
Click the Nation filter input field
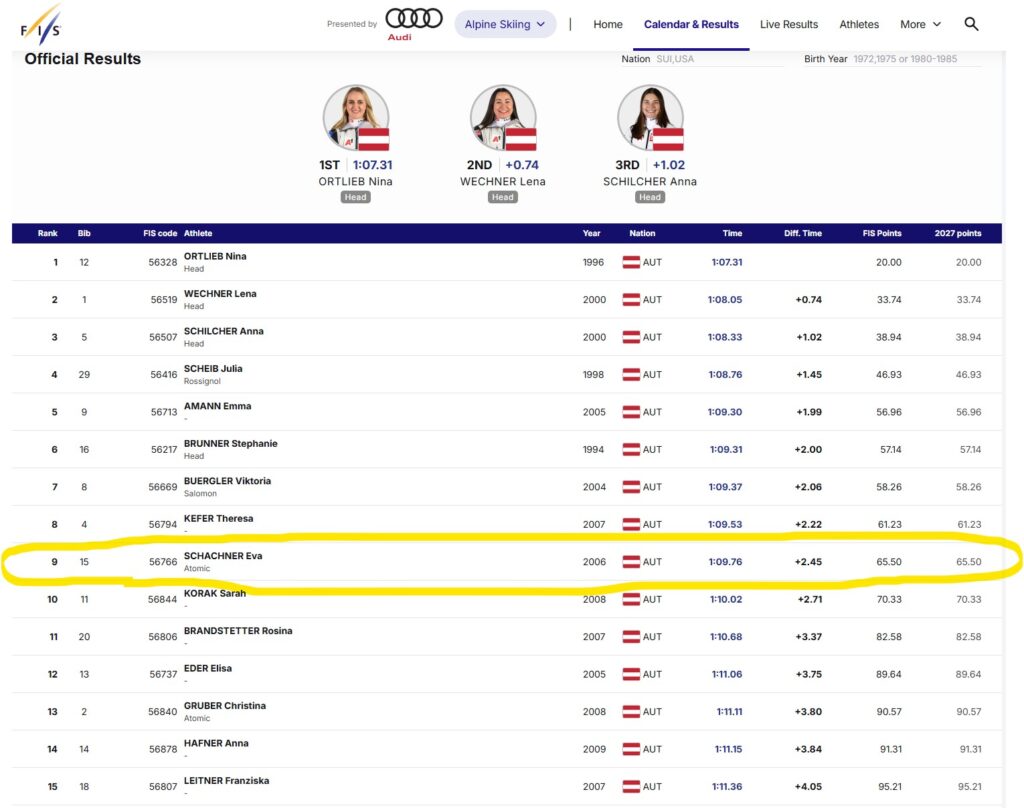[x=718, y=59]
